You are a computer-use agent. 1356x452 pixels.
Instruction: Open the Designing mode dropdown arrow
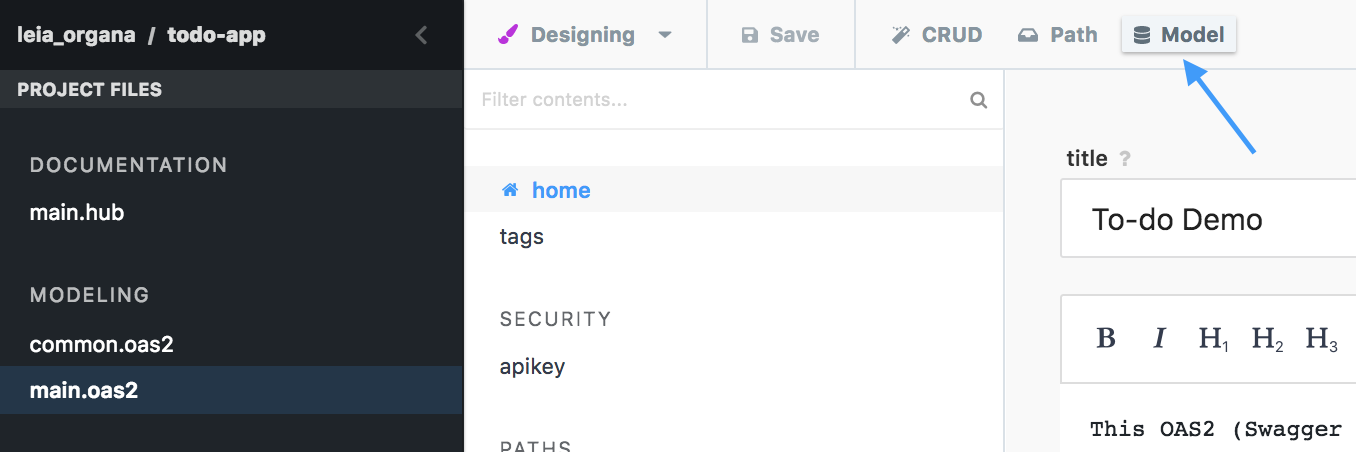665,35
